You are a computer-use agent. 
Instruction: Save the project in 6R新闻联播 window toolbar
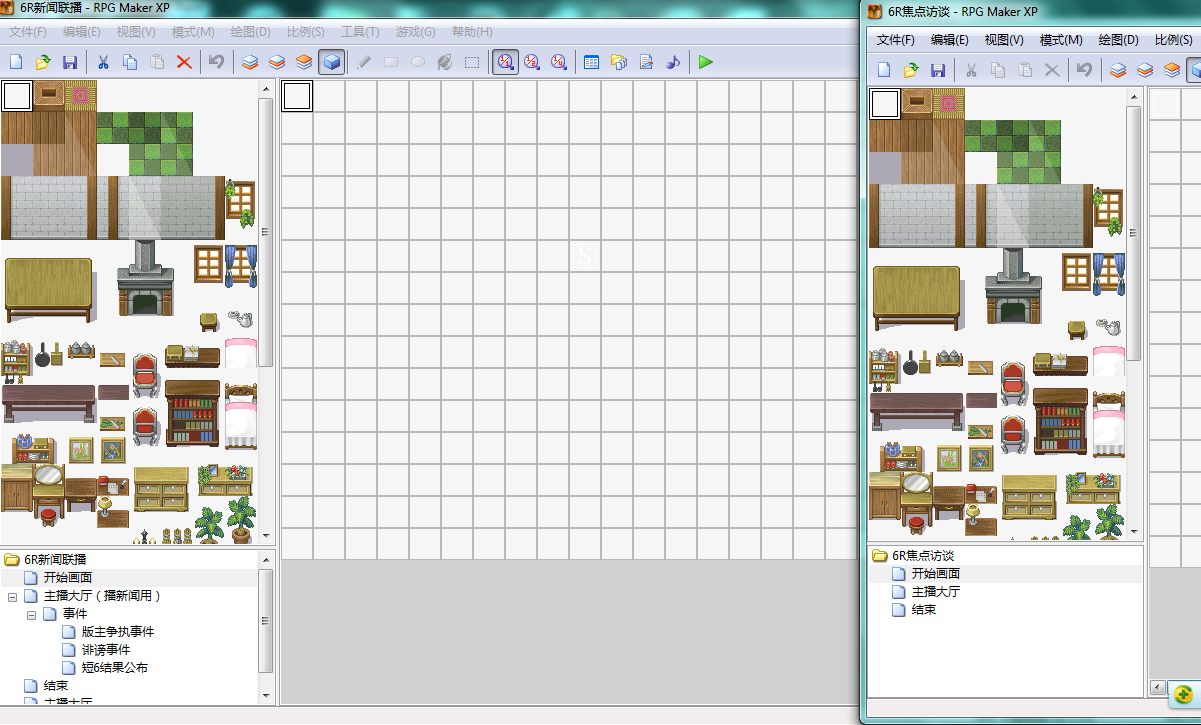pos(70,62)
